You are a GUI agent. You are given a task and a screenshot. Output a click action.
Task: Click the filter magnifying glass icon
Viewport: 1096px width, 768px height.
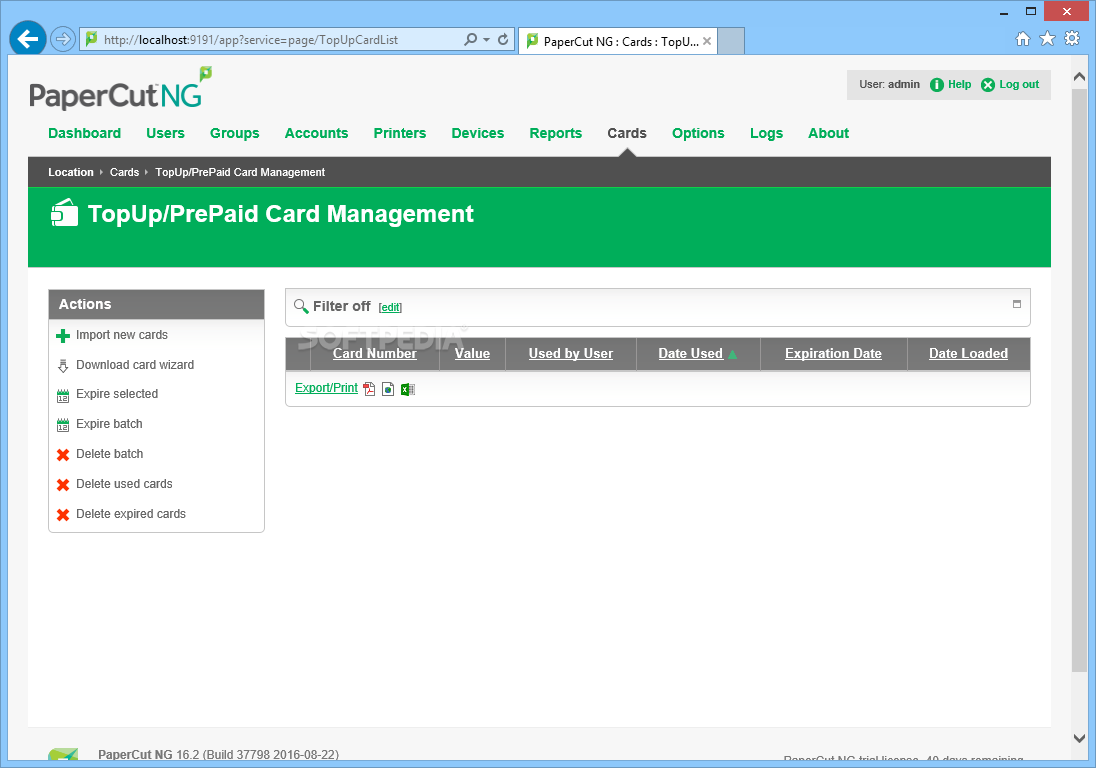click(301, 307)
